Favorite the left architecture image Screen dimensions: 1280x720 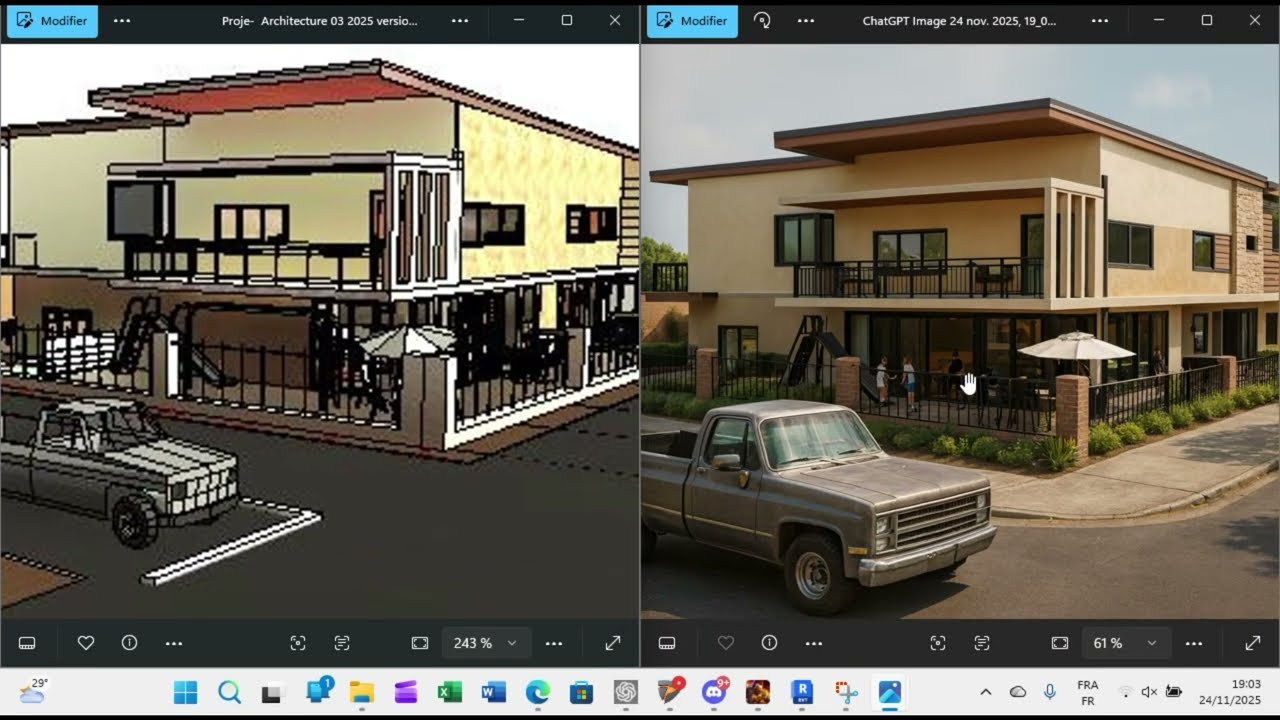coord(86,643)
